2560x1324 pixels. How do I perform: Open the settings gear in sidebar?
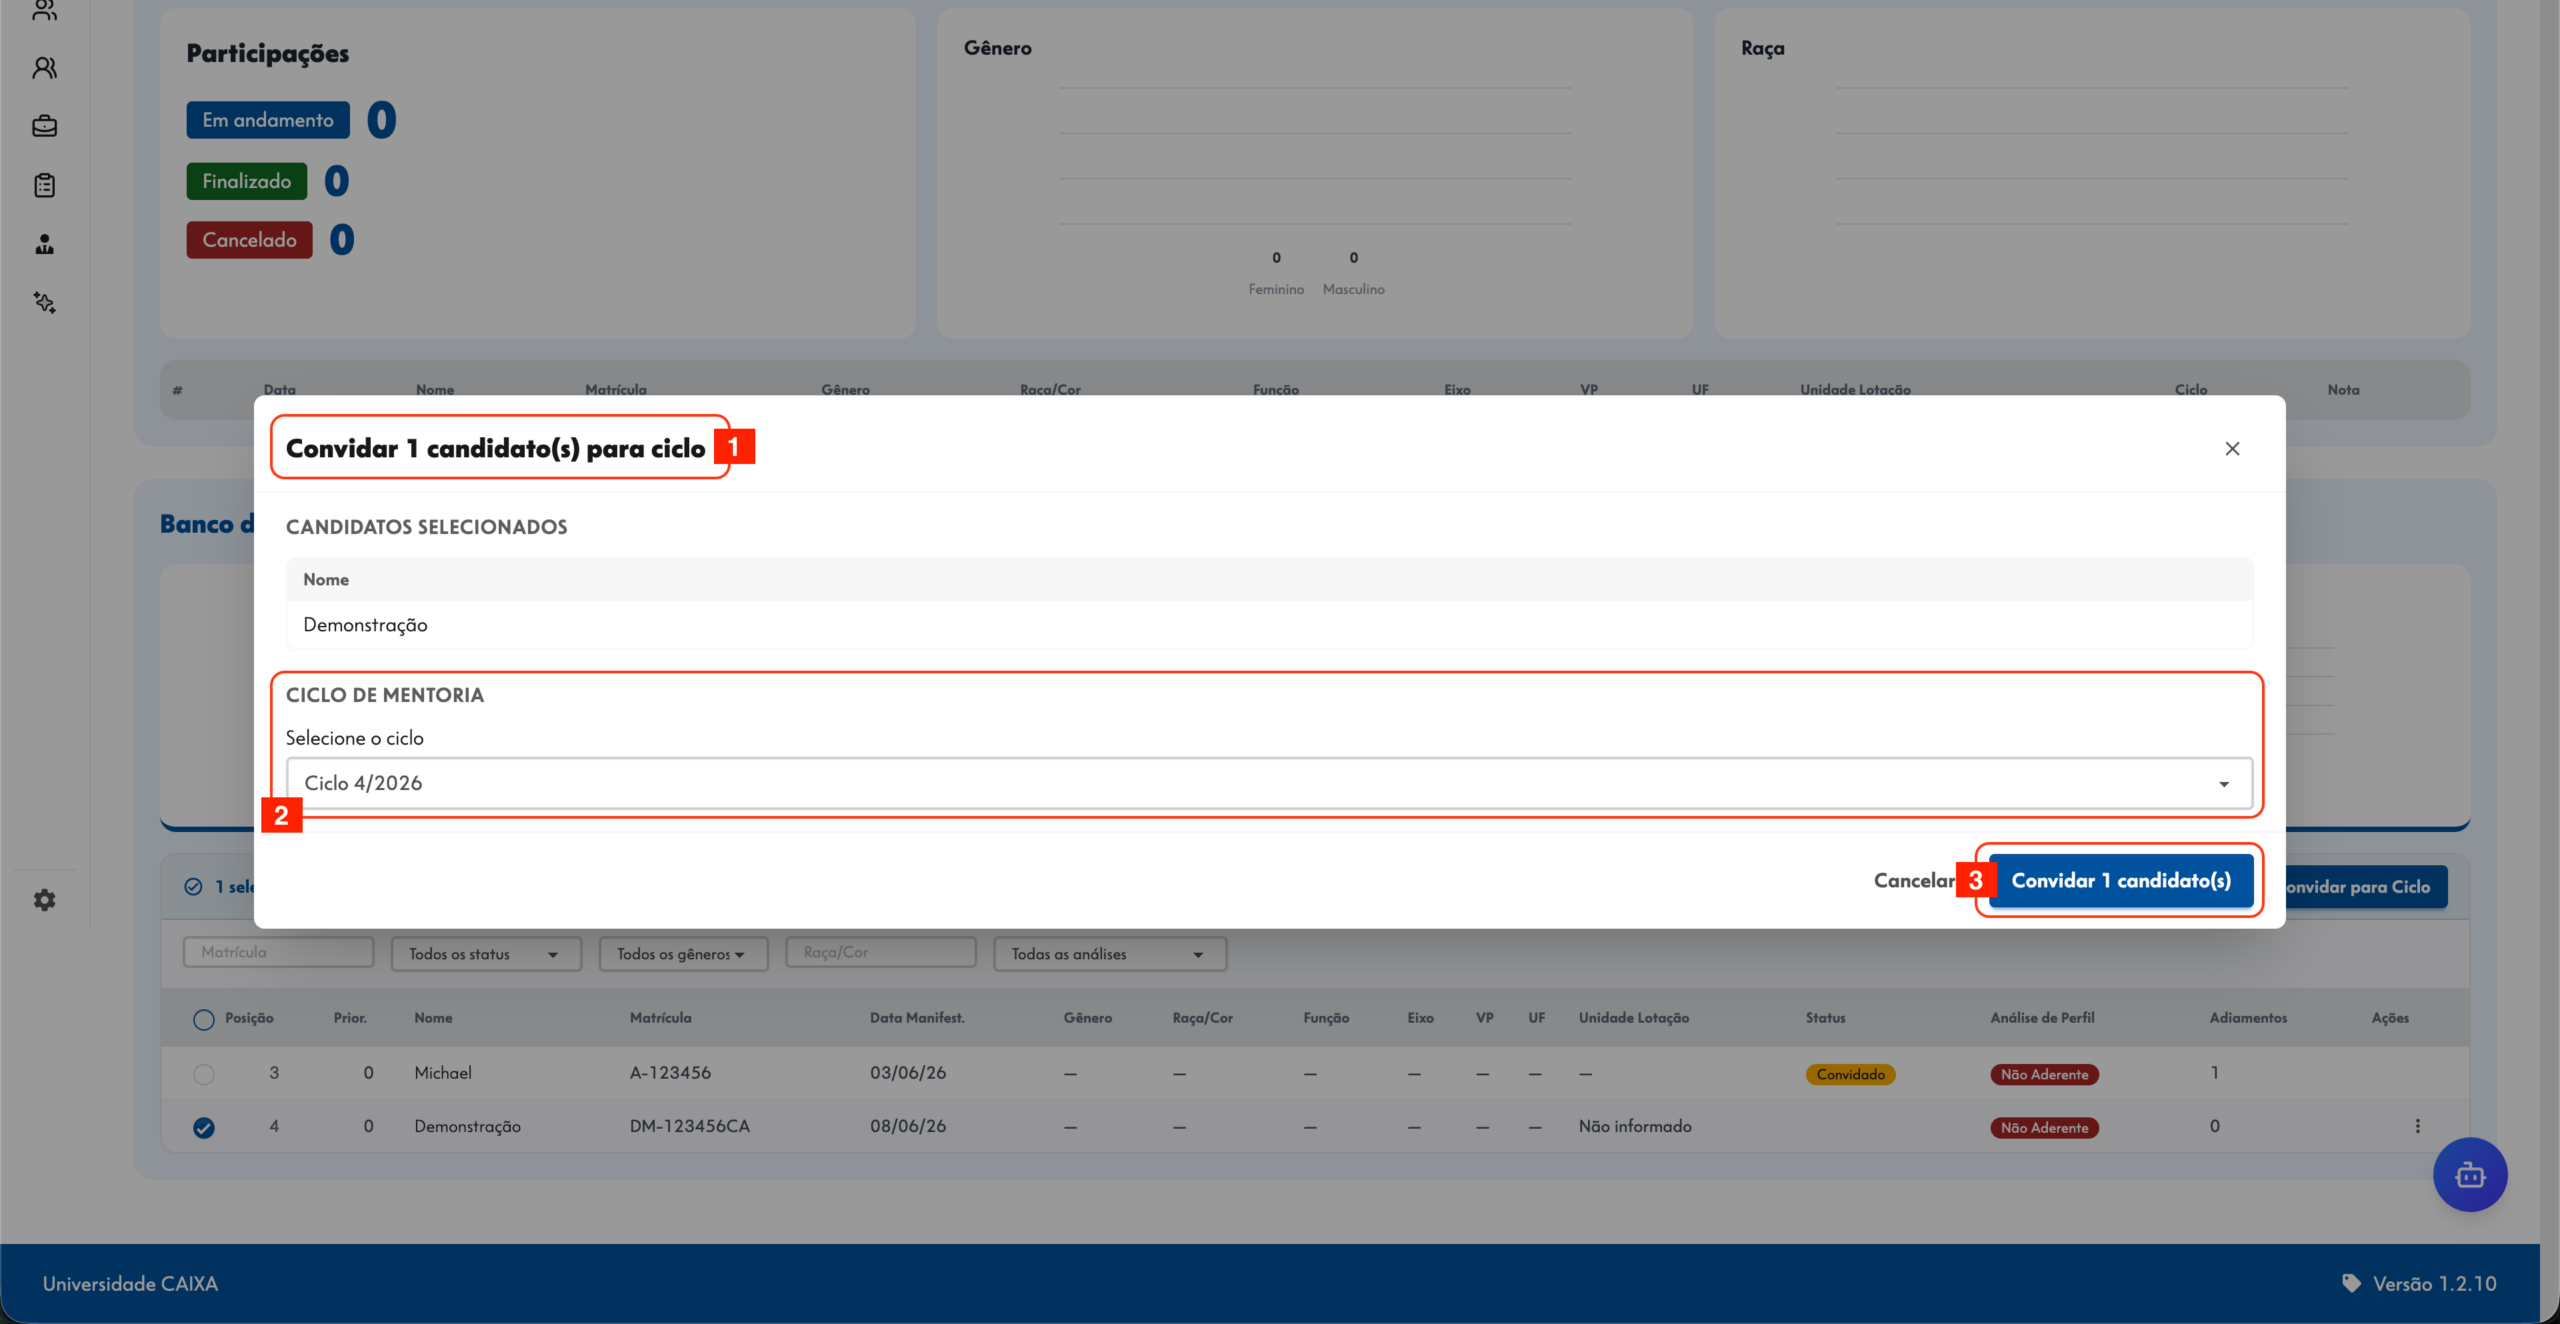click(x=44, y=900)
